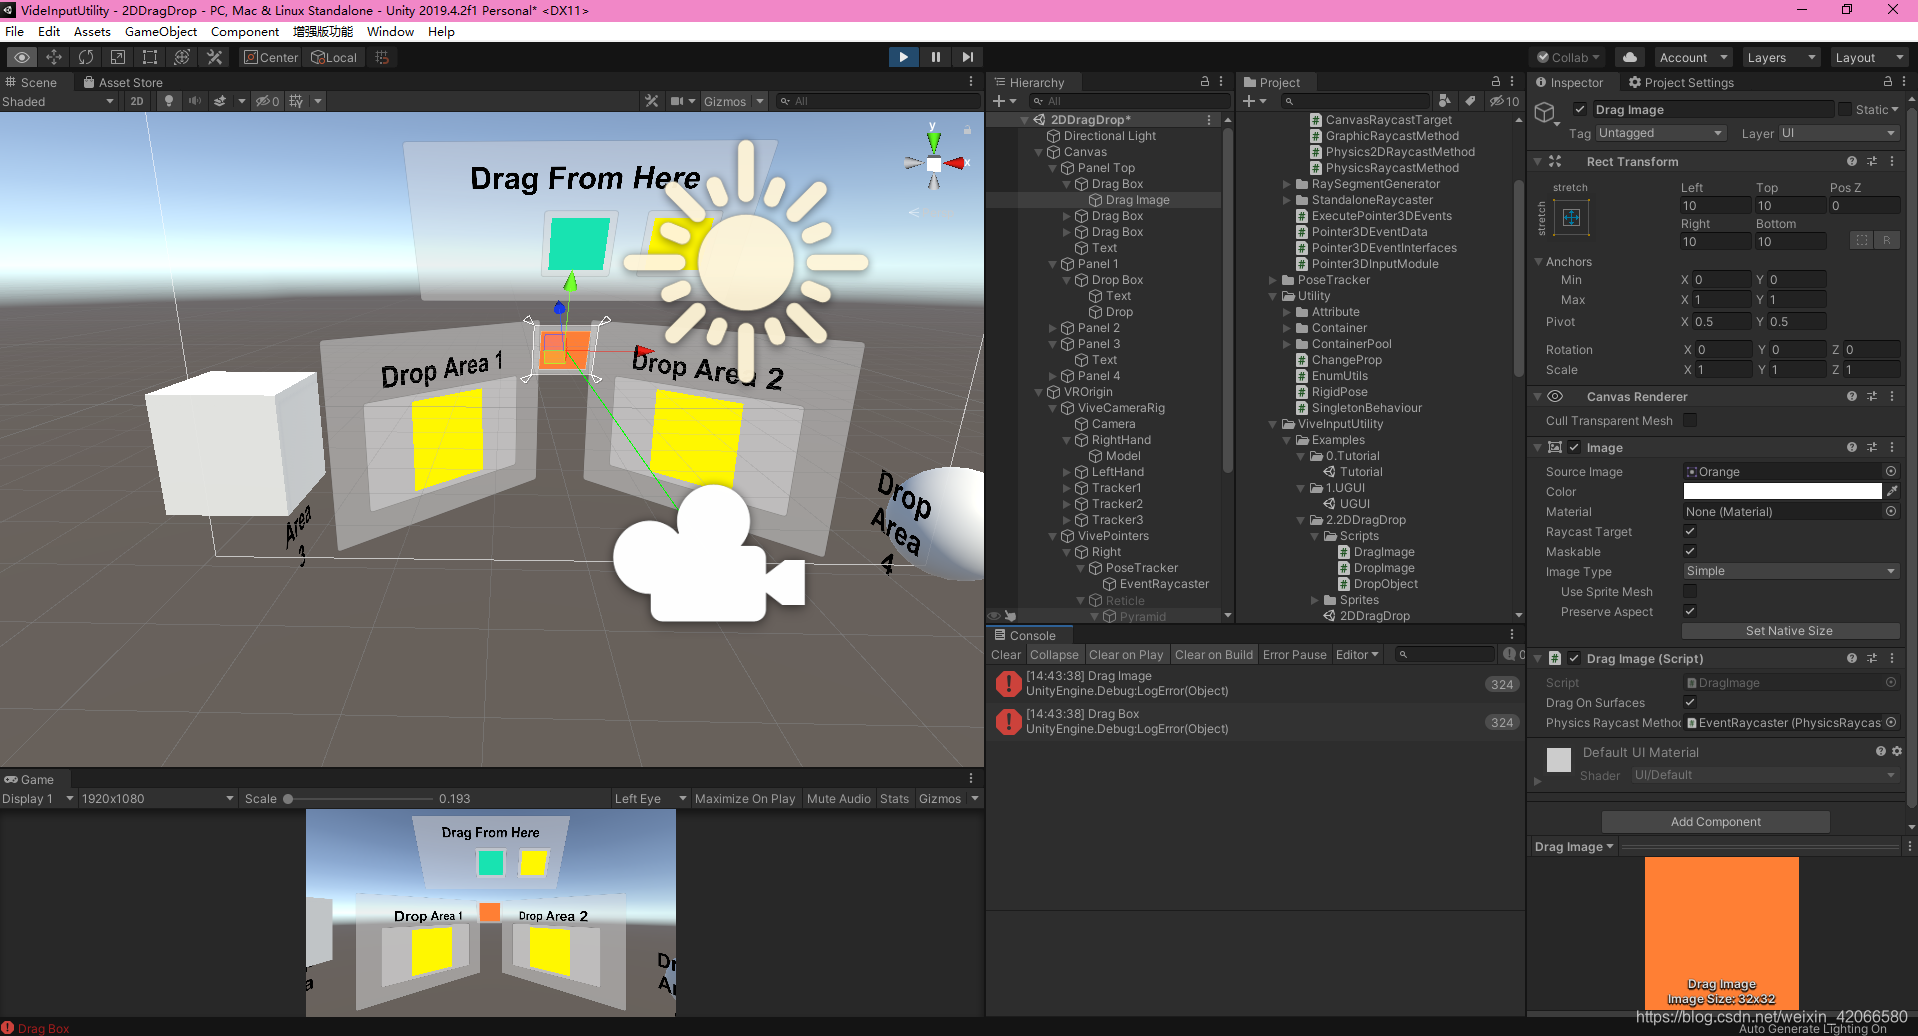
Task: Lock the Inspector panel
Action: (x=1888, y=82)
